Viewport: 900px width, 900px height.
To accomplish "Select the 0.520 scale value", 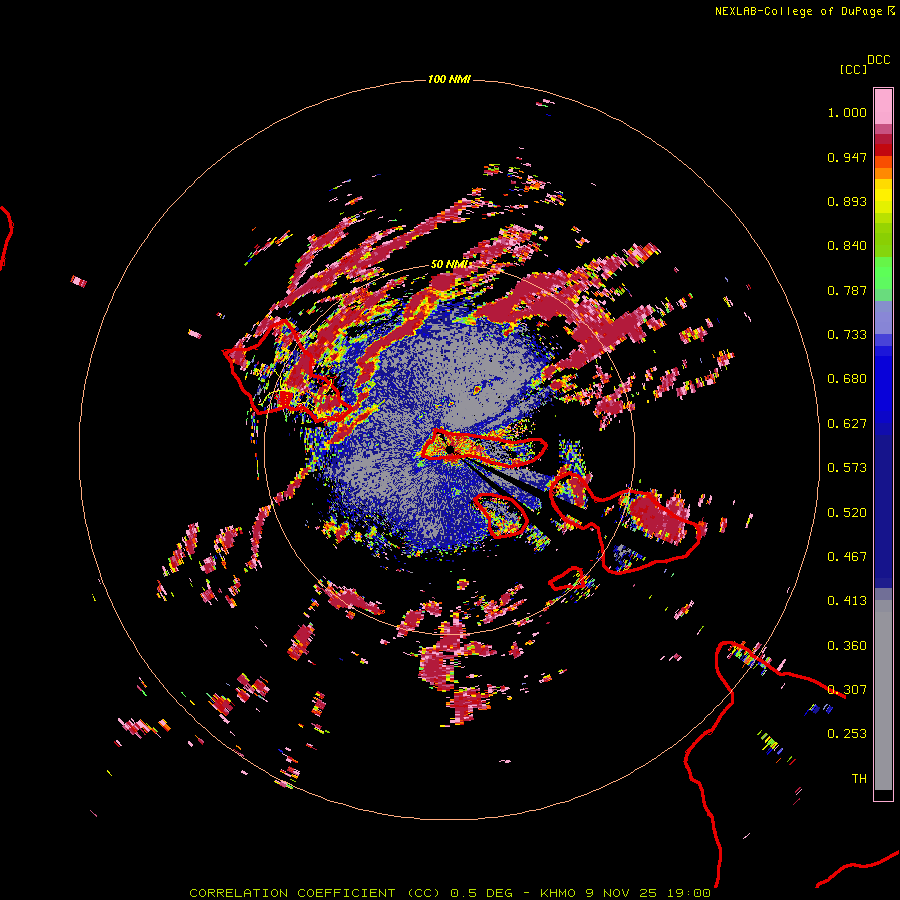I will [847, 513].
